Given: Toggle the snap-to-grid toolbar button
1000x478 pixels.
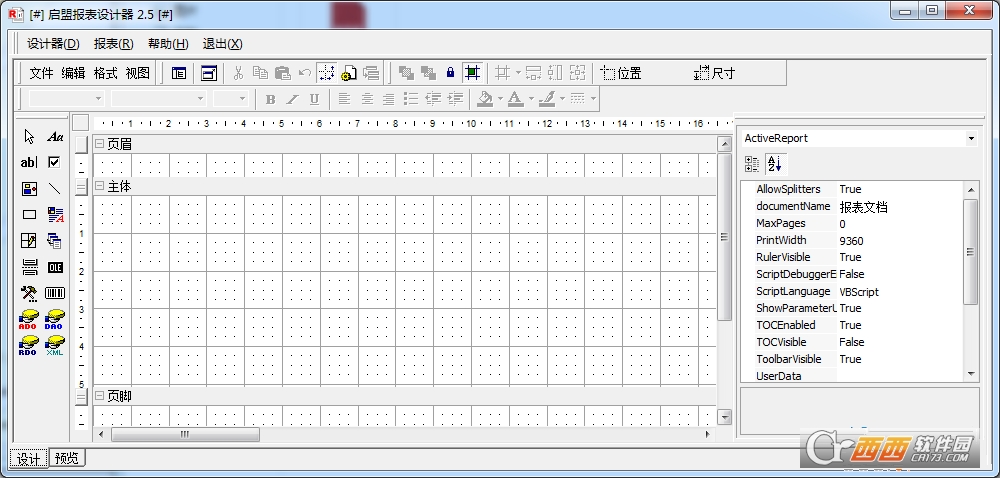Looking at the screenshot, I should coord(326,73).
